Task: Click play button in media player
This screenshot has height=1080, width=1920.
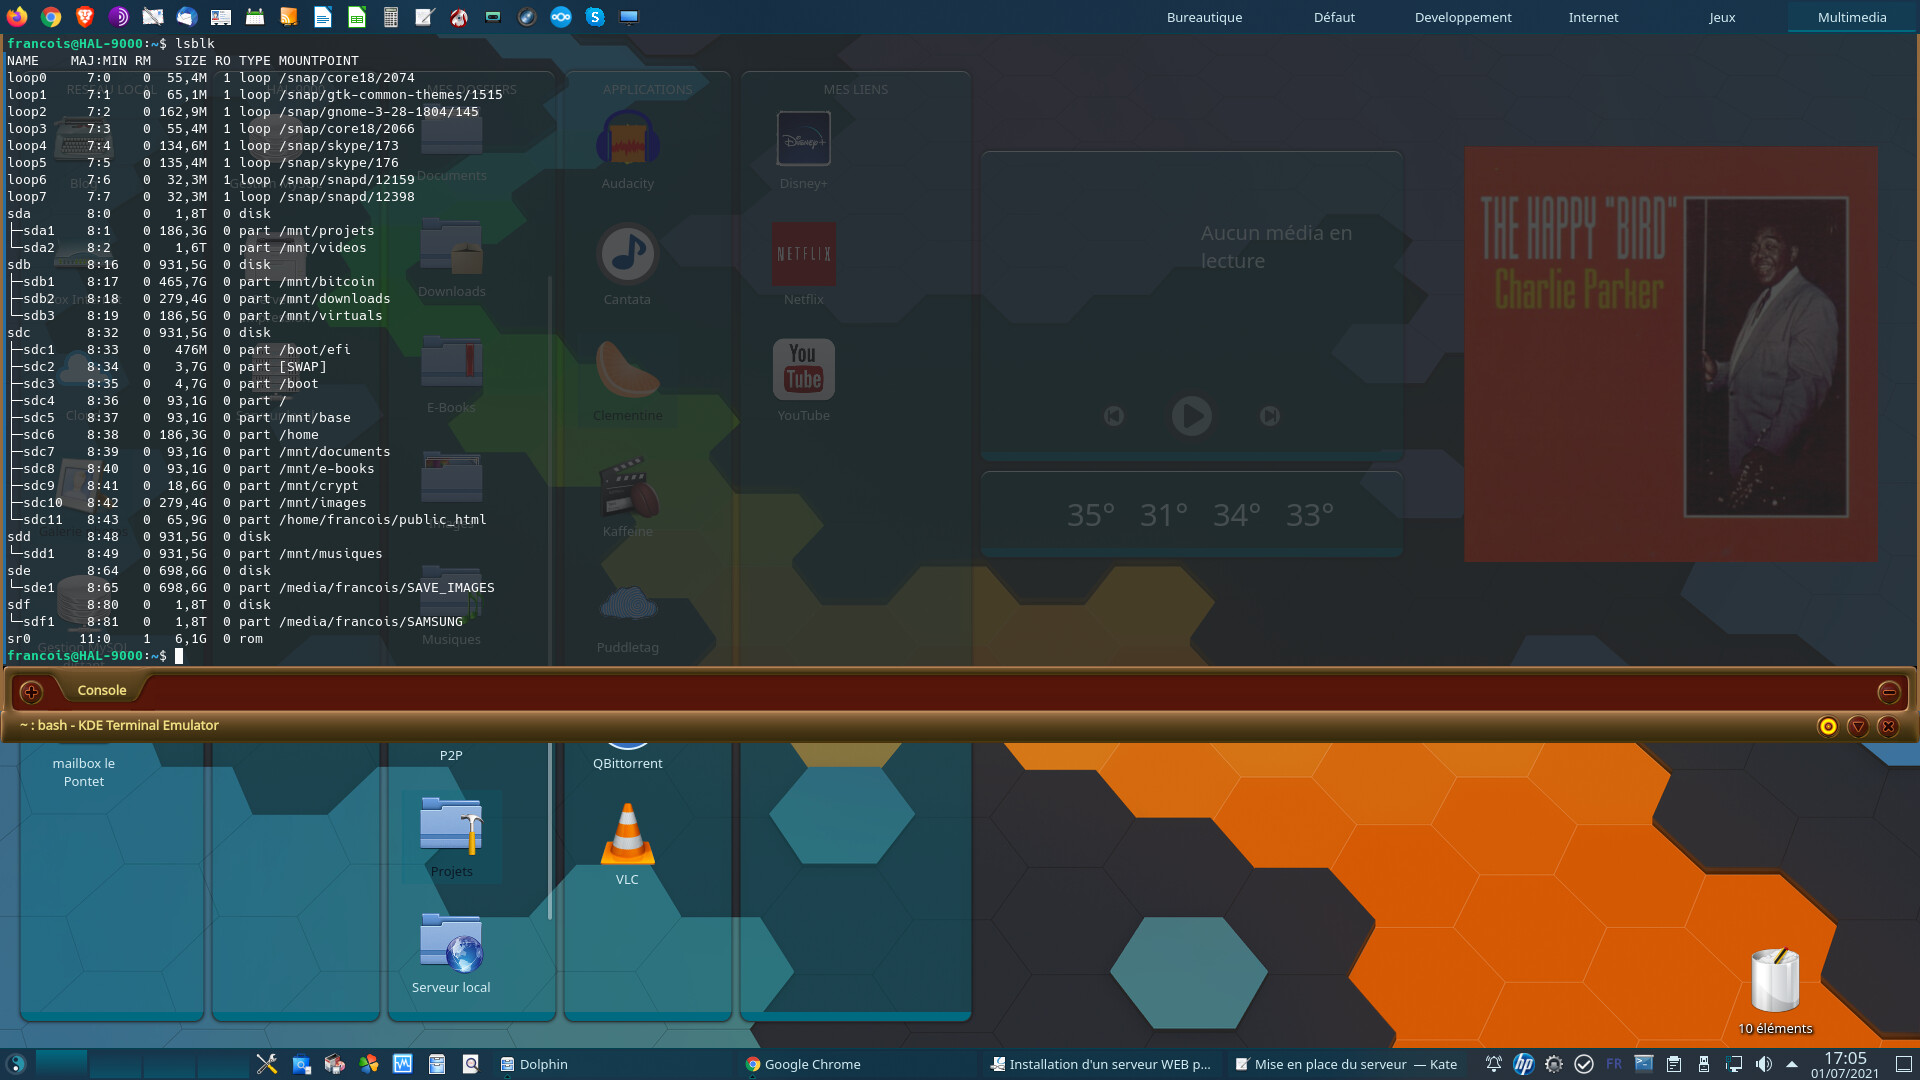Action: pos(1191,415)
